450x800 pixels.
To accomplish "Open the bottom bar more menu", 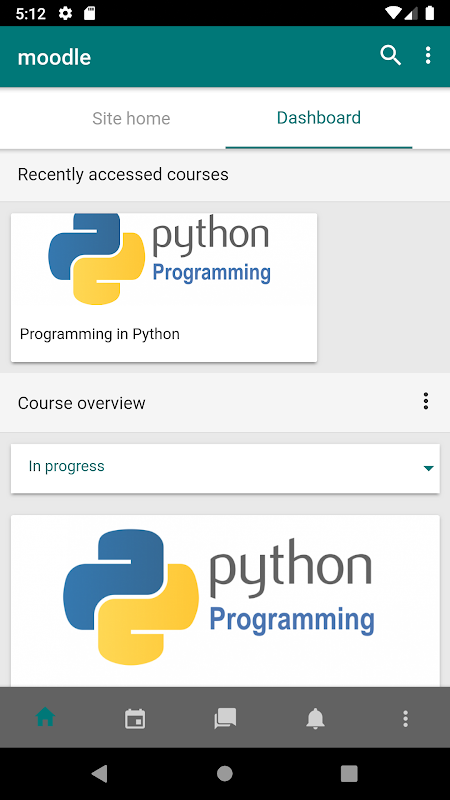I will click(406, 718).
